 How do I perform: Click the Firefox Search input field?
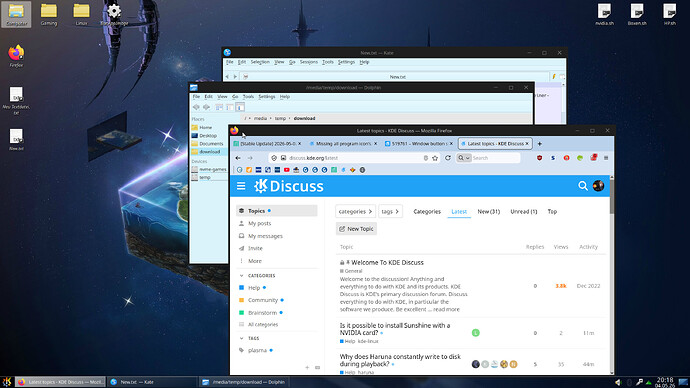coord(495,158)
